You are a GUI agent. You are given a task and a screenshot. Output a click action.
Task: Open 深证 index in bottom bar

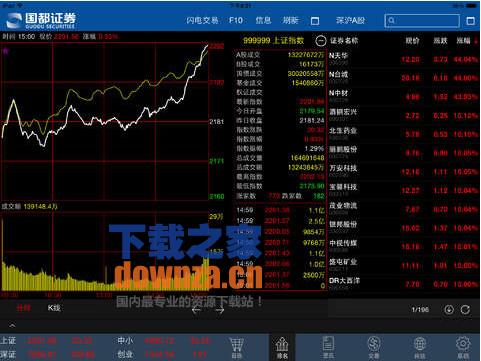(47, 354)
